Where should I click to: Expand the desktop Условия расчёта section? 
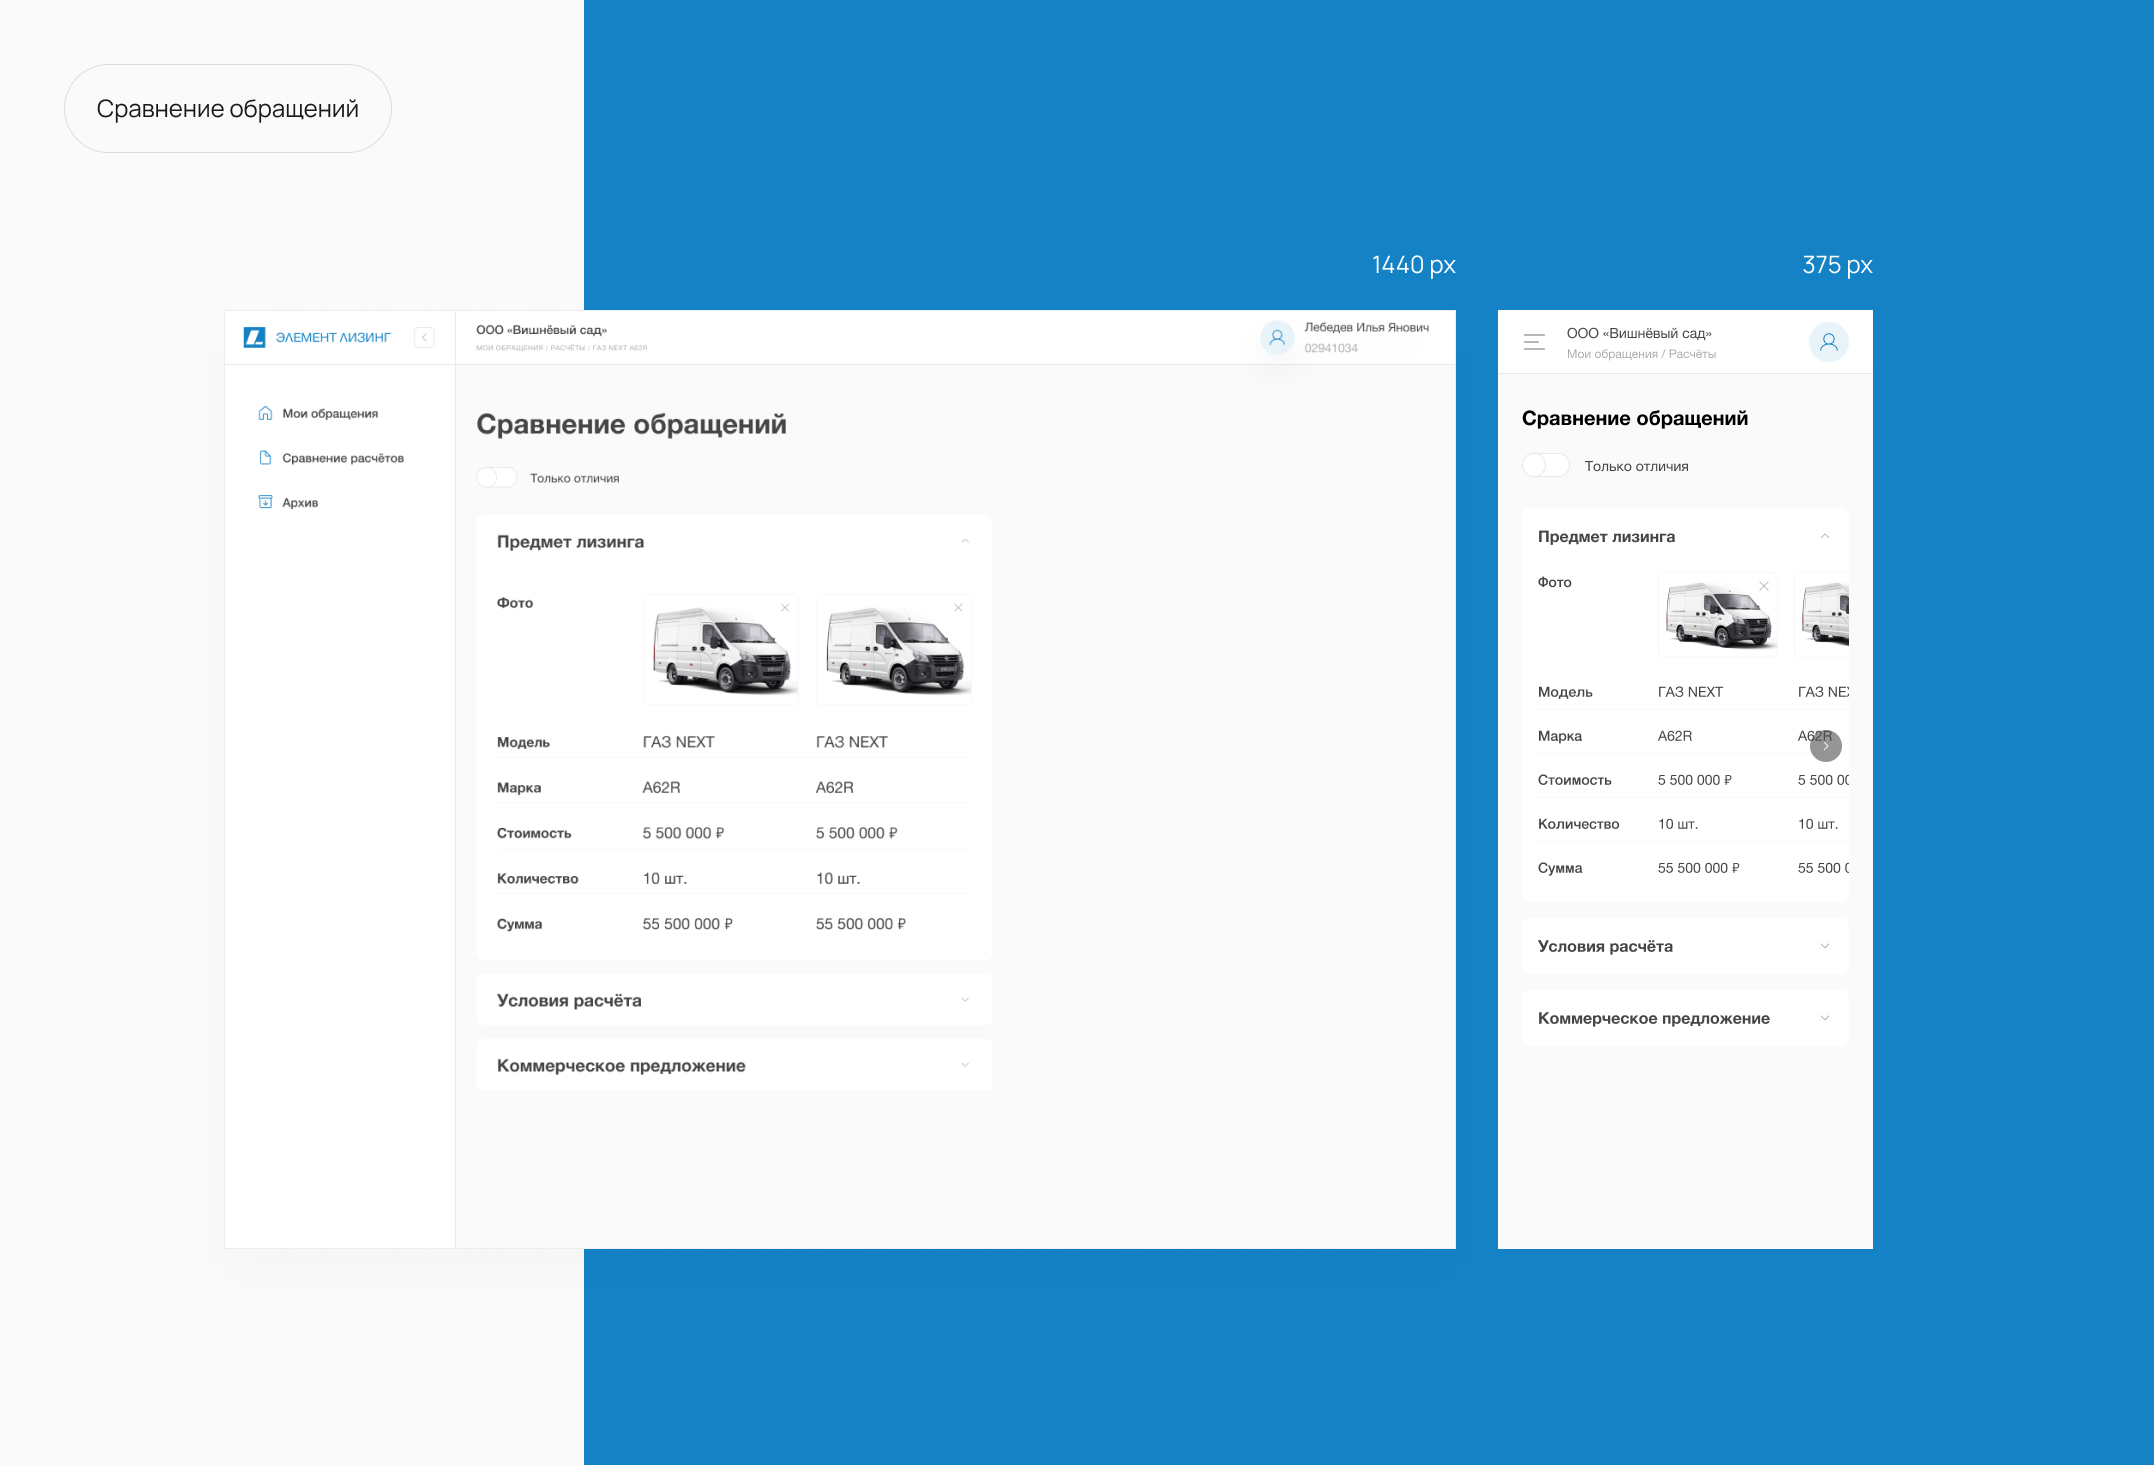click(x=965, y=1000)
